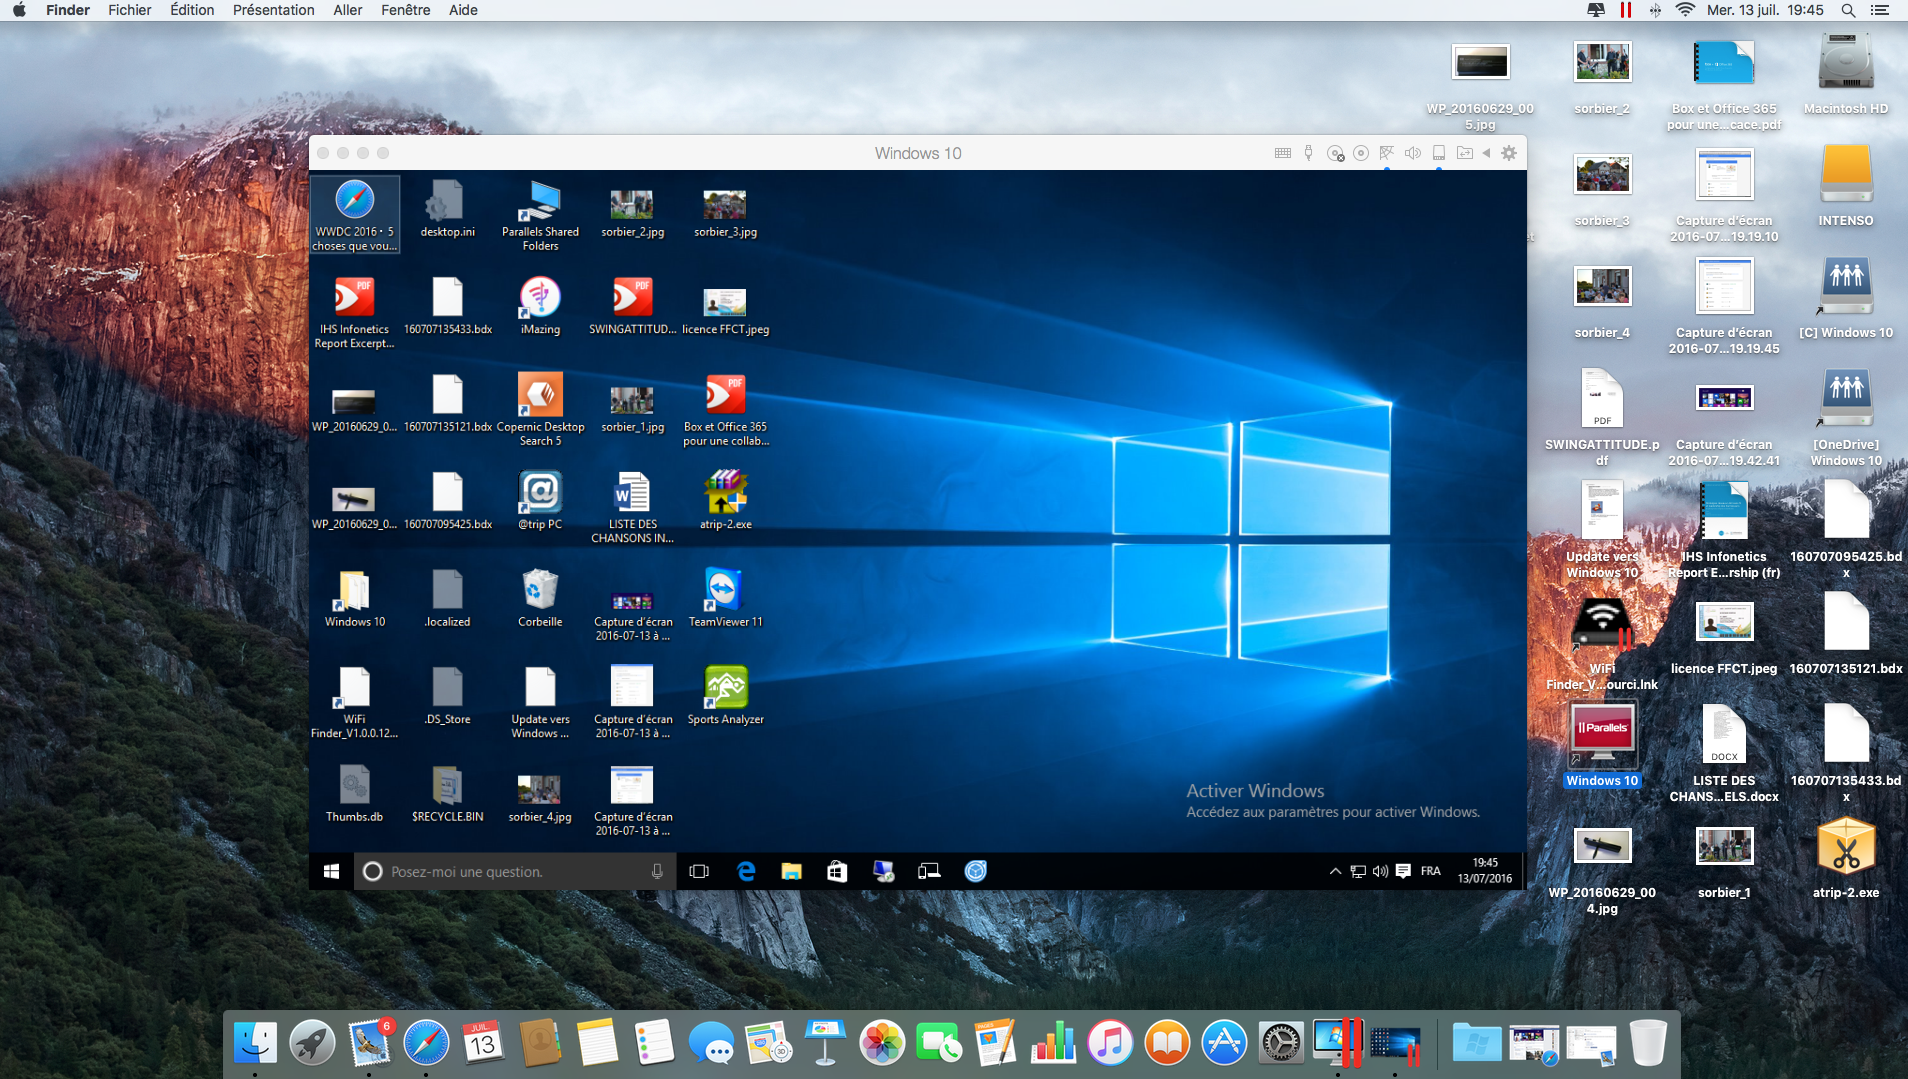Viewport: 1908px width, 1079px height.
Task: Select LISTE DES CHANSONS Word document
Action: click(x=632, y=507)
